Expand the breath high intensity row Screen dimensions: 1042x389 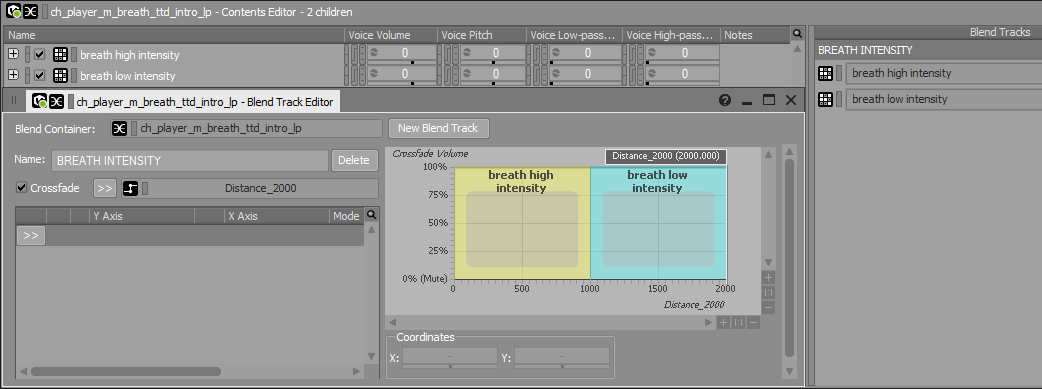coord(13,55)
